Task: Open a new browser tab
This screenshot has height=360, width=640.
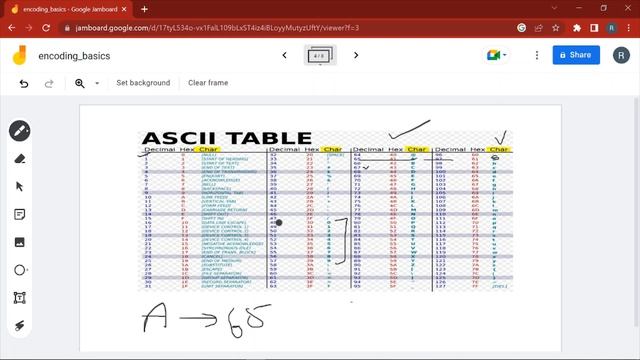Action: 144,9
